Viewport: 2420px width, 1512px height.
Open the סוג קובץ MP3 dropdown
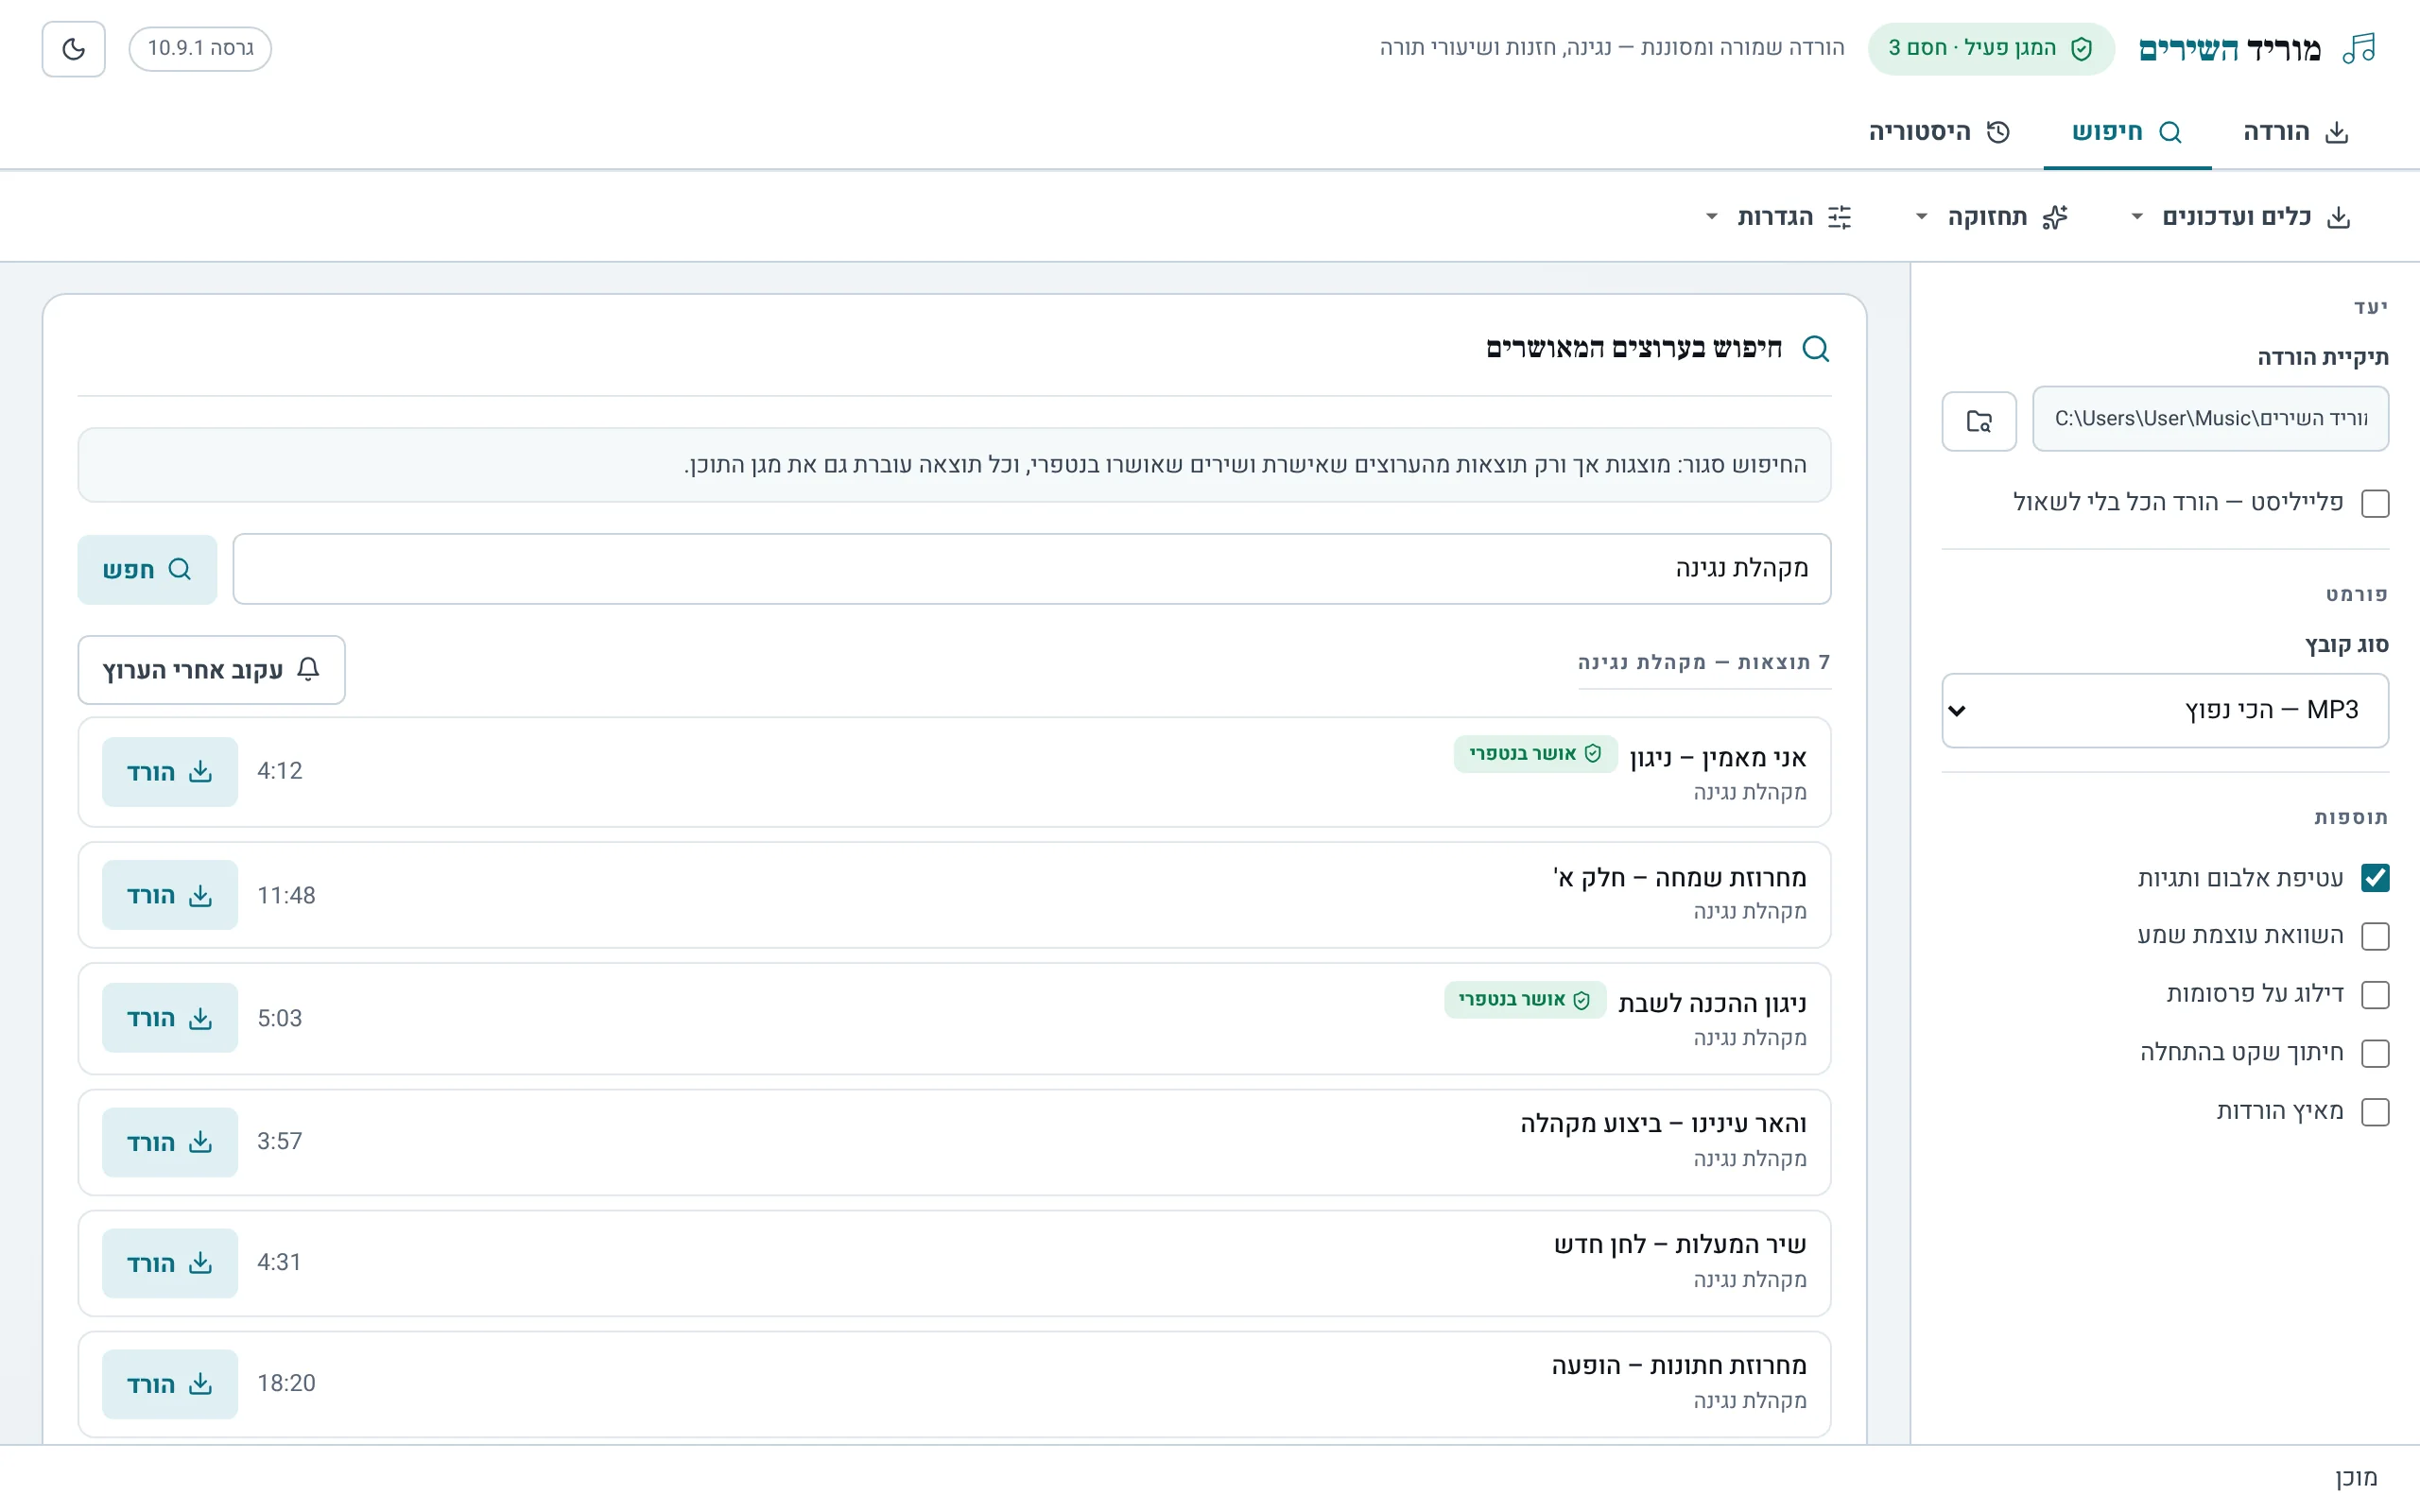[x=2165, y=710]
